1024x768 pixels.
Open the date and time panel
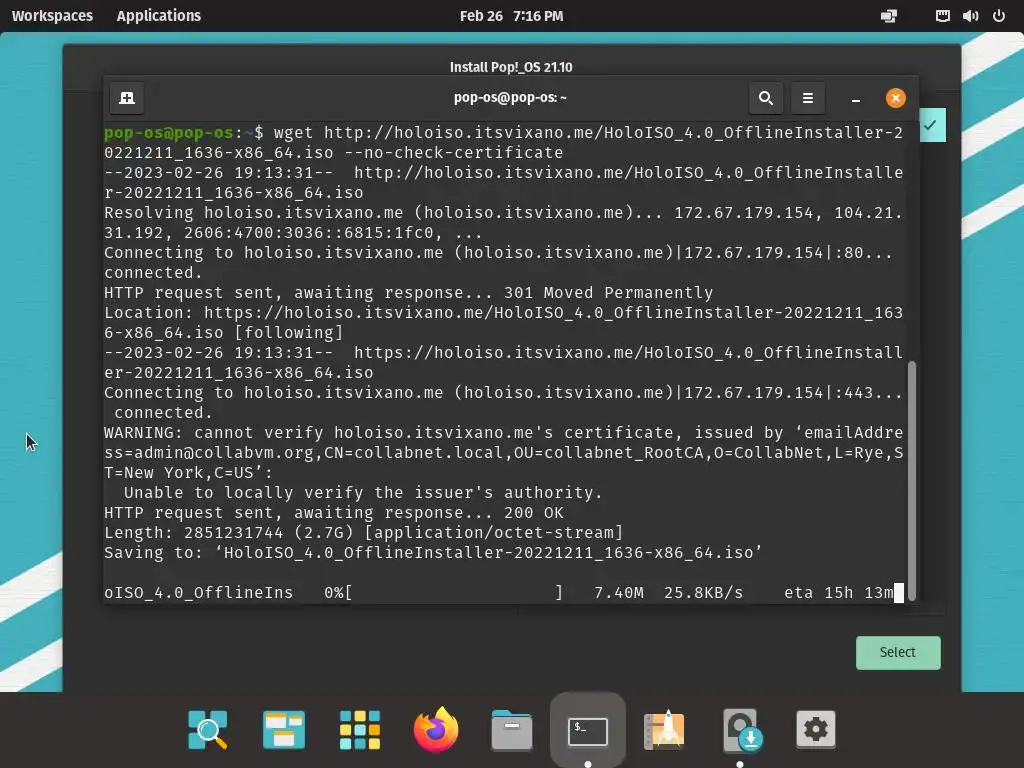[x=511, y=16]
